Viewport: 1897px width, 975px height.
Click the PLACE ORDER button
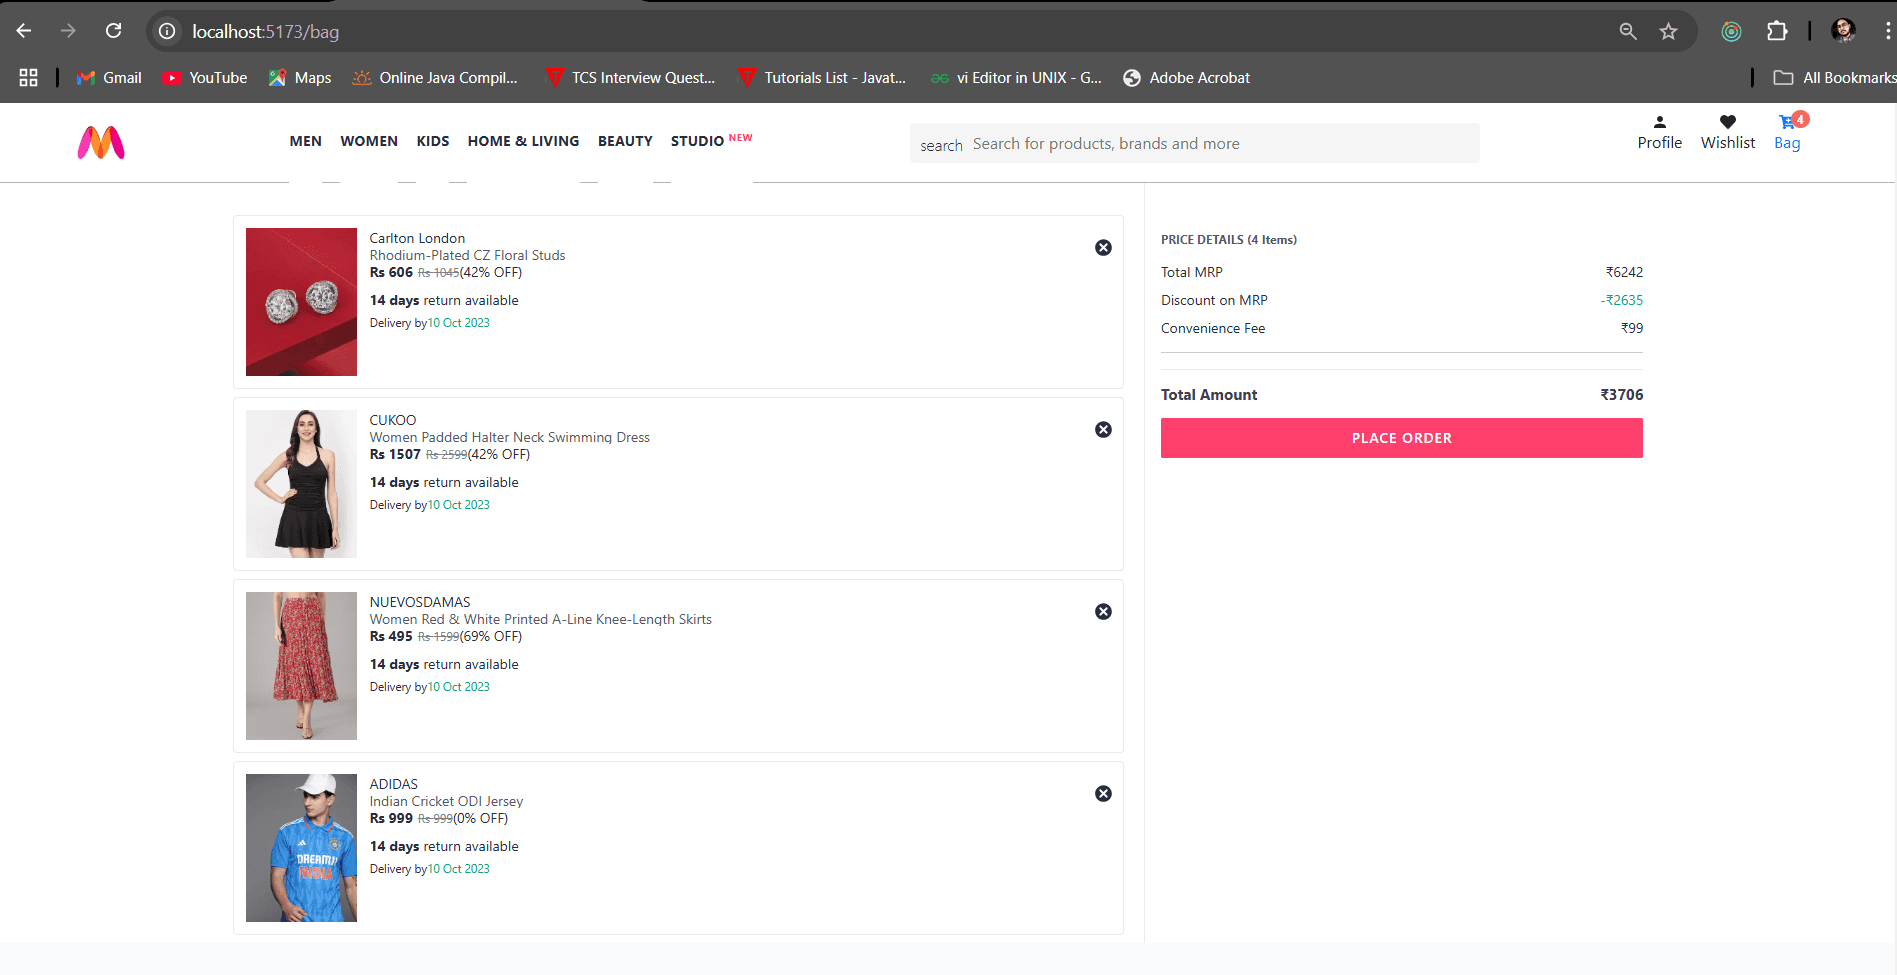pyautogui.click(x=1402, y=438)
